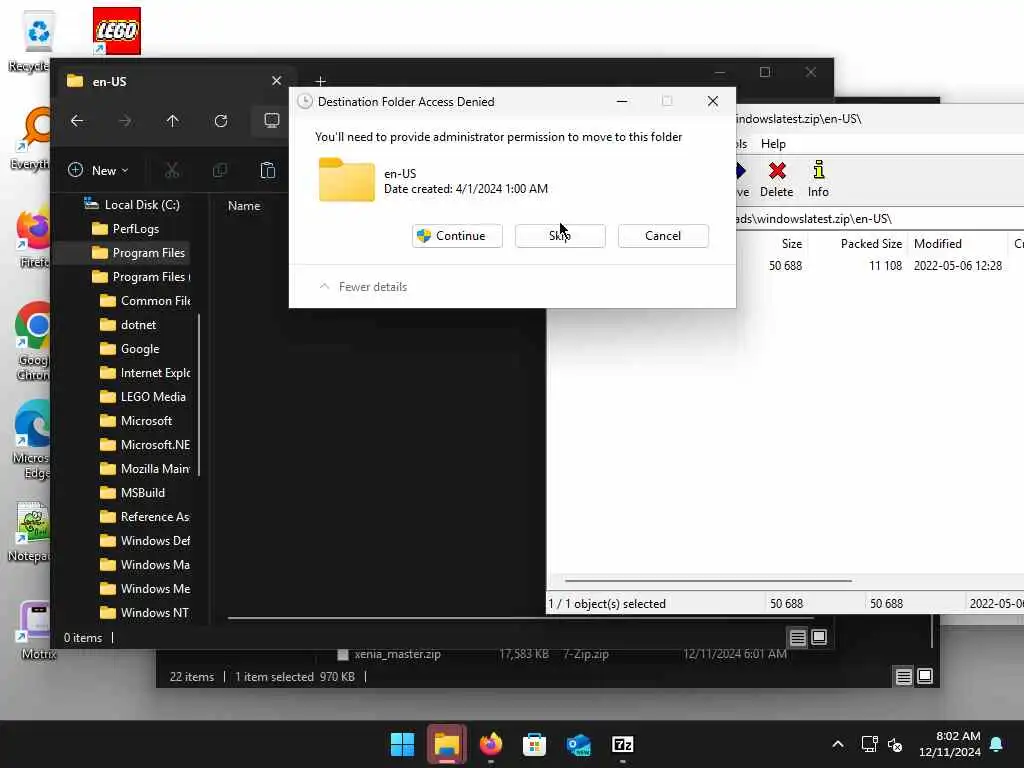Select Local Disk (C:) in the tree

pos(131,204)
